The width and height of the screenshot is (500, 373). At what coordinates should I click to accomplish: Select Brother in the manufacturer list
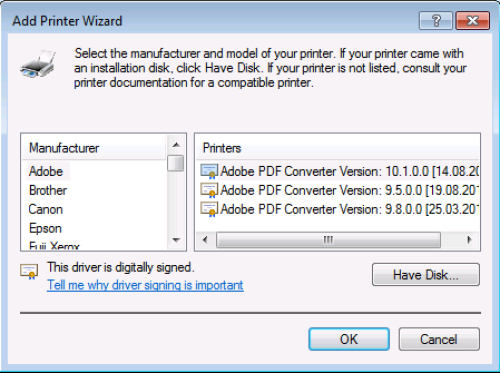tap(48, 190)
